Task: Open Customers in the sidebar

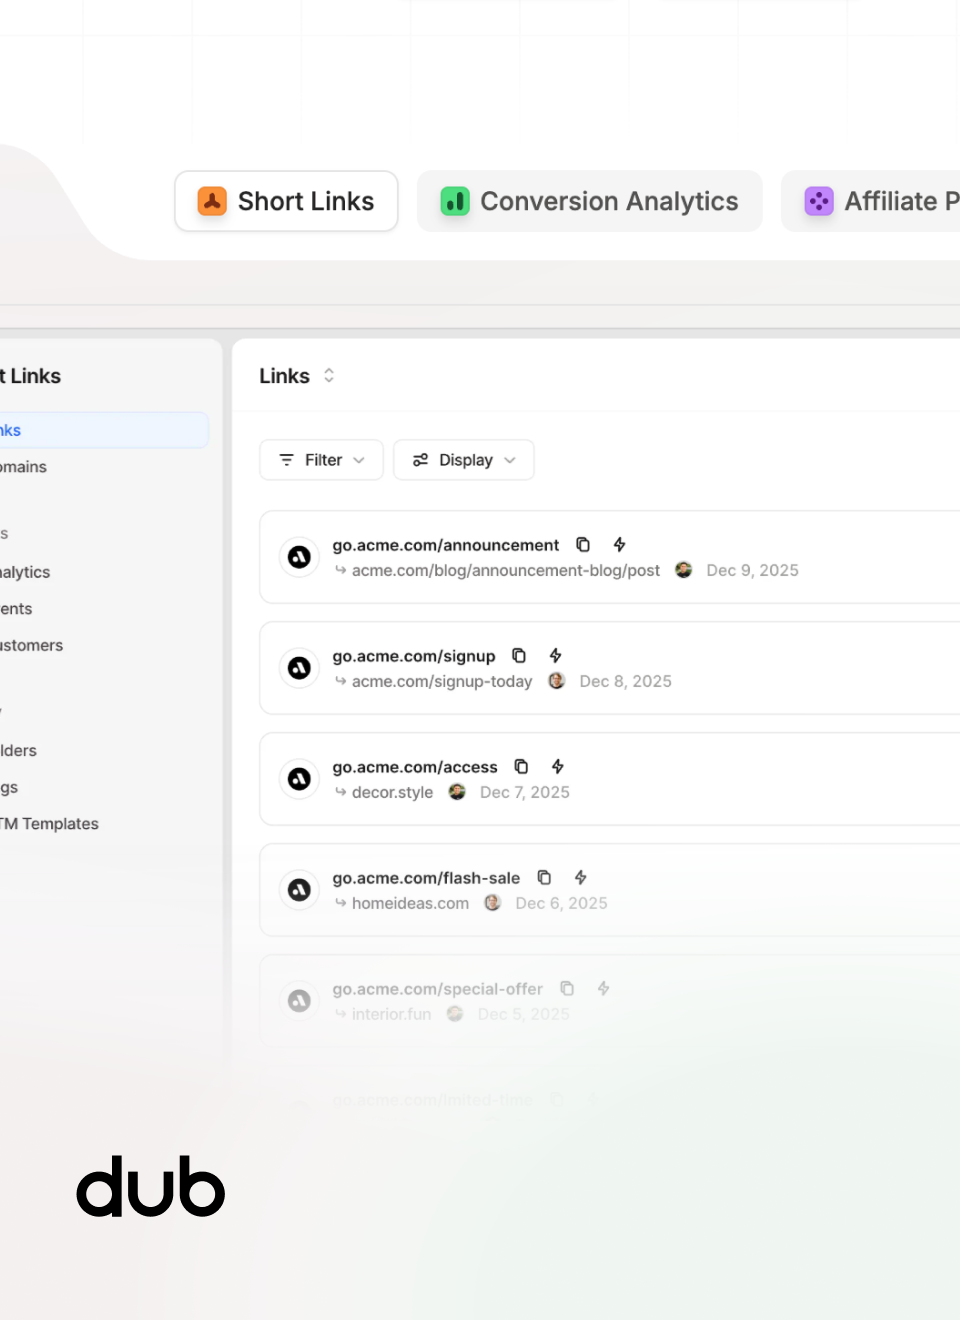Action: tap(32, 646)
